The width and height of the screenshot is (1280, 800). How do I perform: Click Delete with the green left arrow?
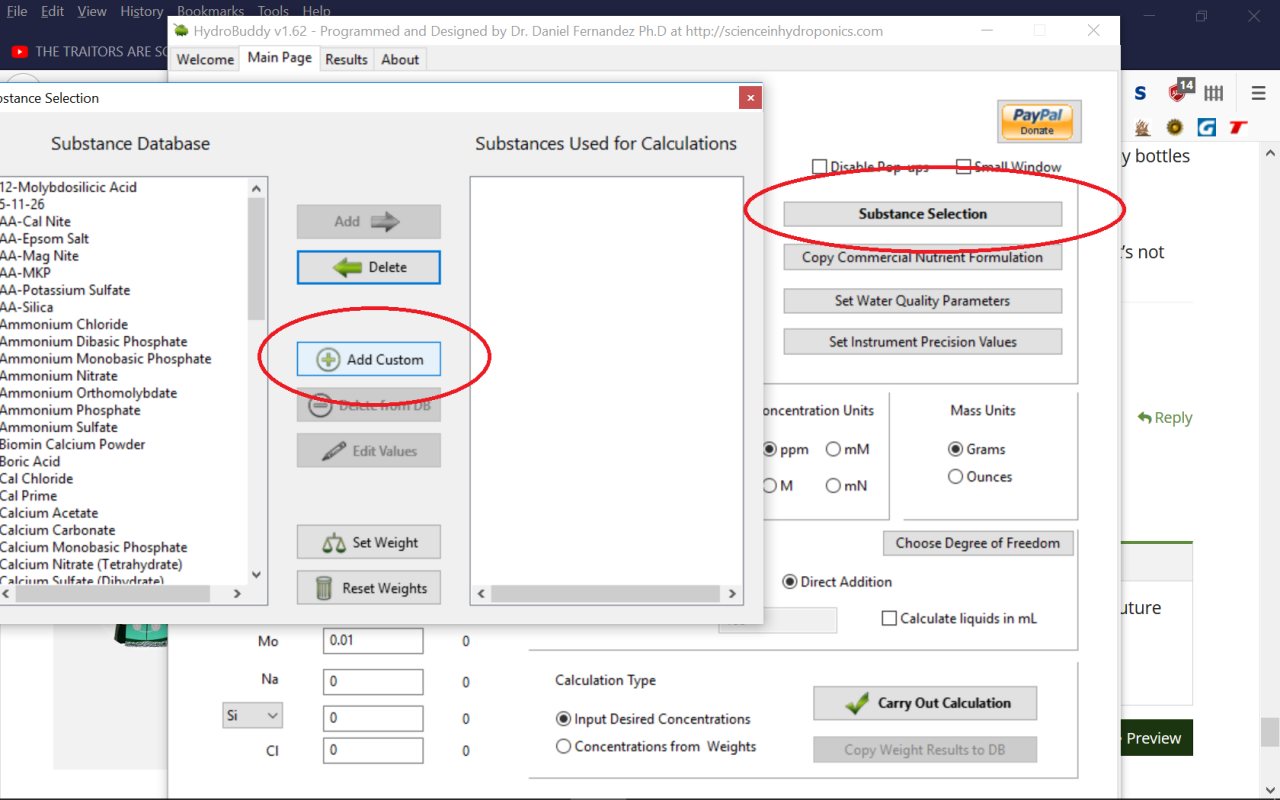tap(369, 267)
